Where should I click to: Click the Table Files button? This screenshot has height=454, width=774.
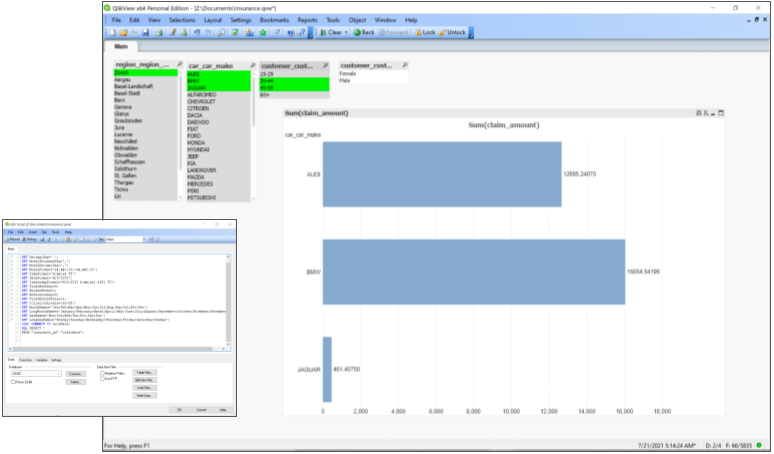144,373
